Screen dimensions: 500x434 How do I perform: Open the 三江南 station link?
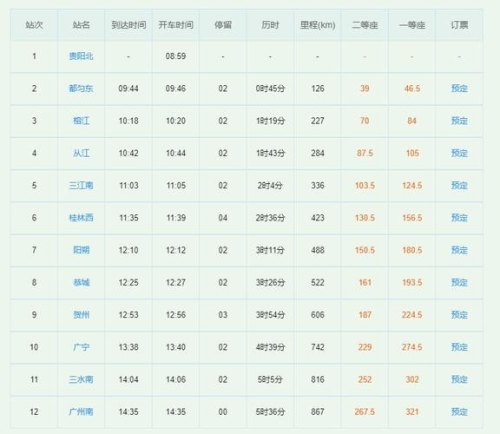click(81, 185)
